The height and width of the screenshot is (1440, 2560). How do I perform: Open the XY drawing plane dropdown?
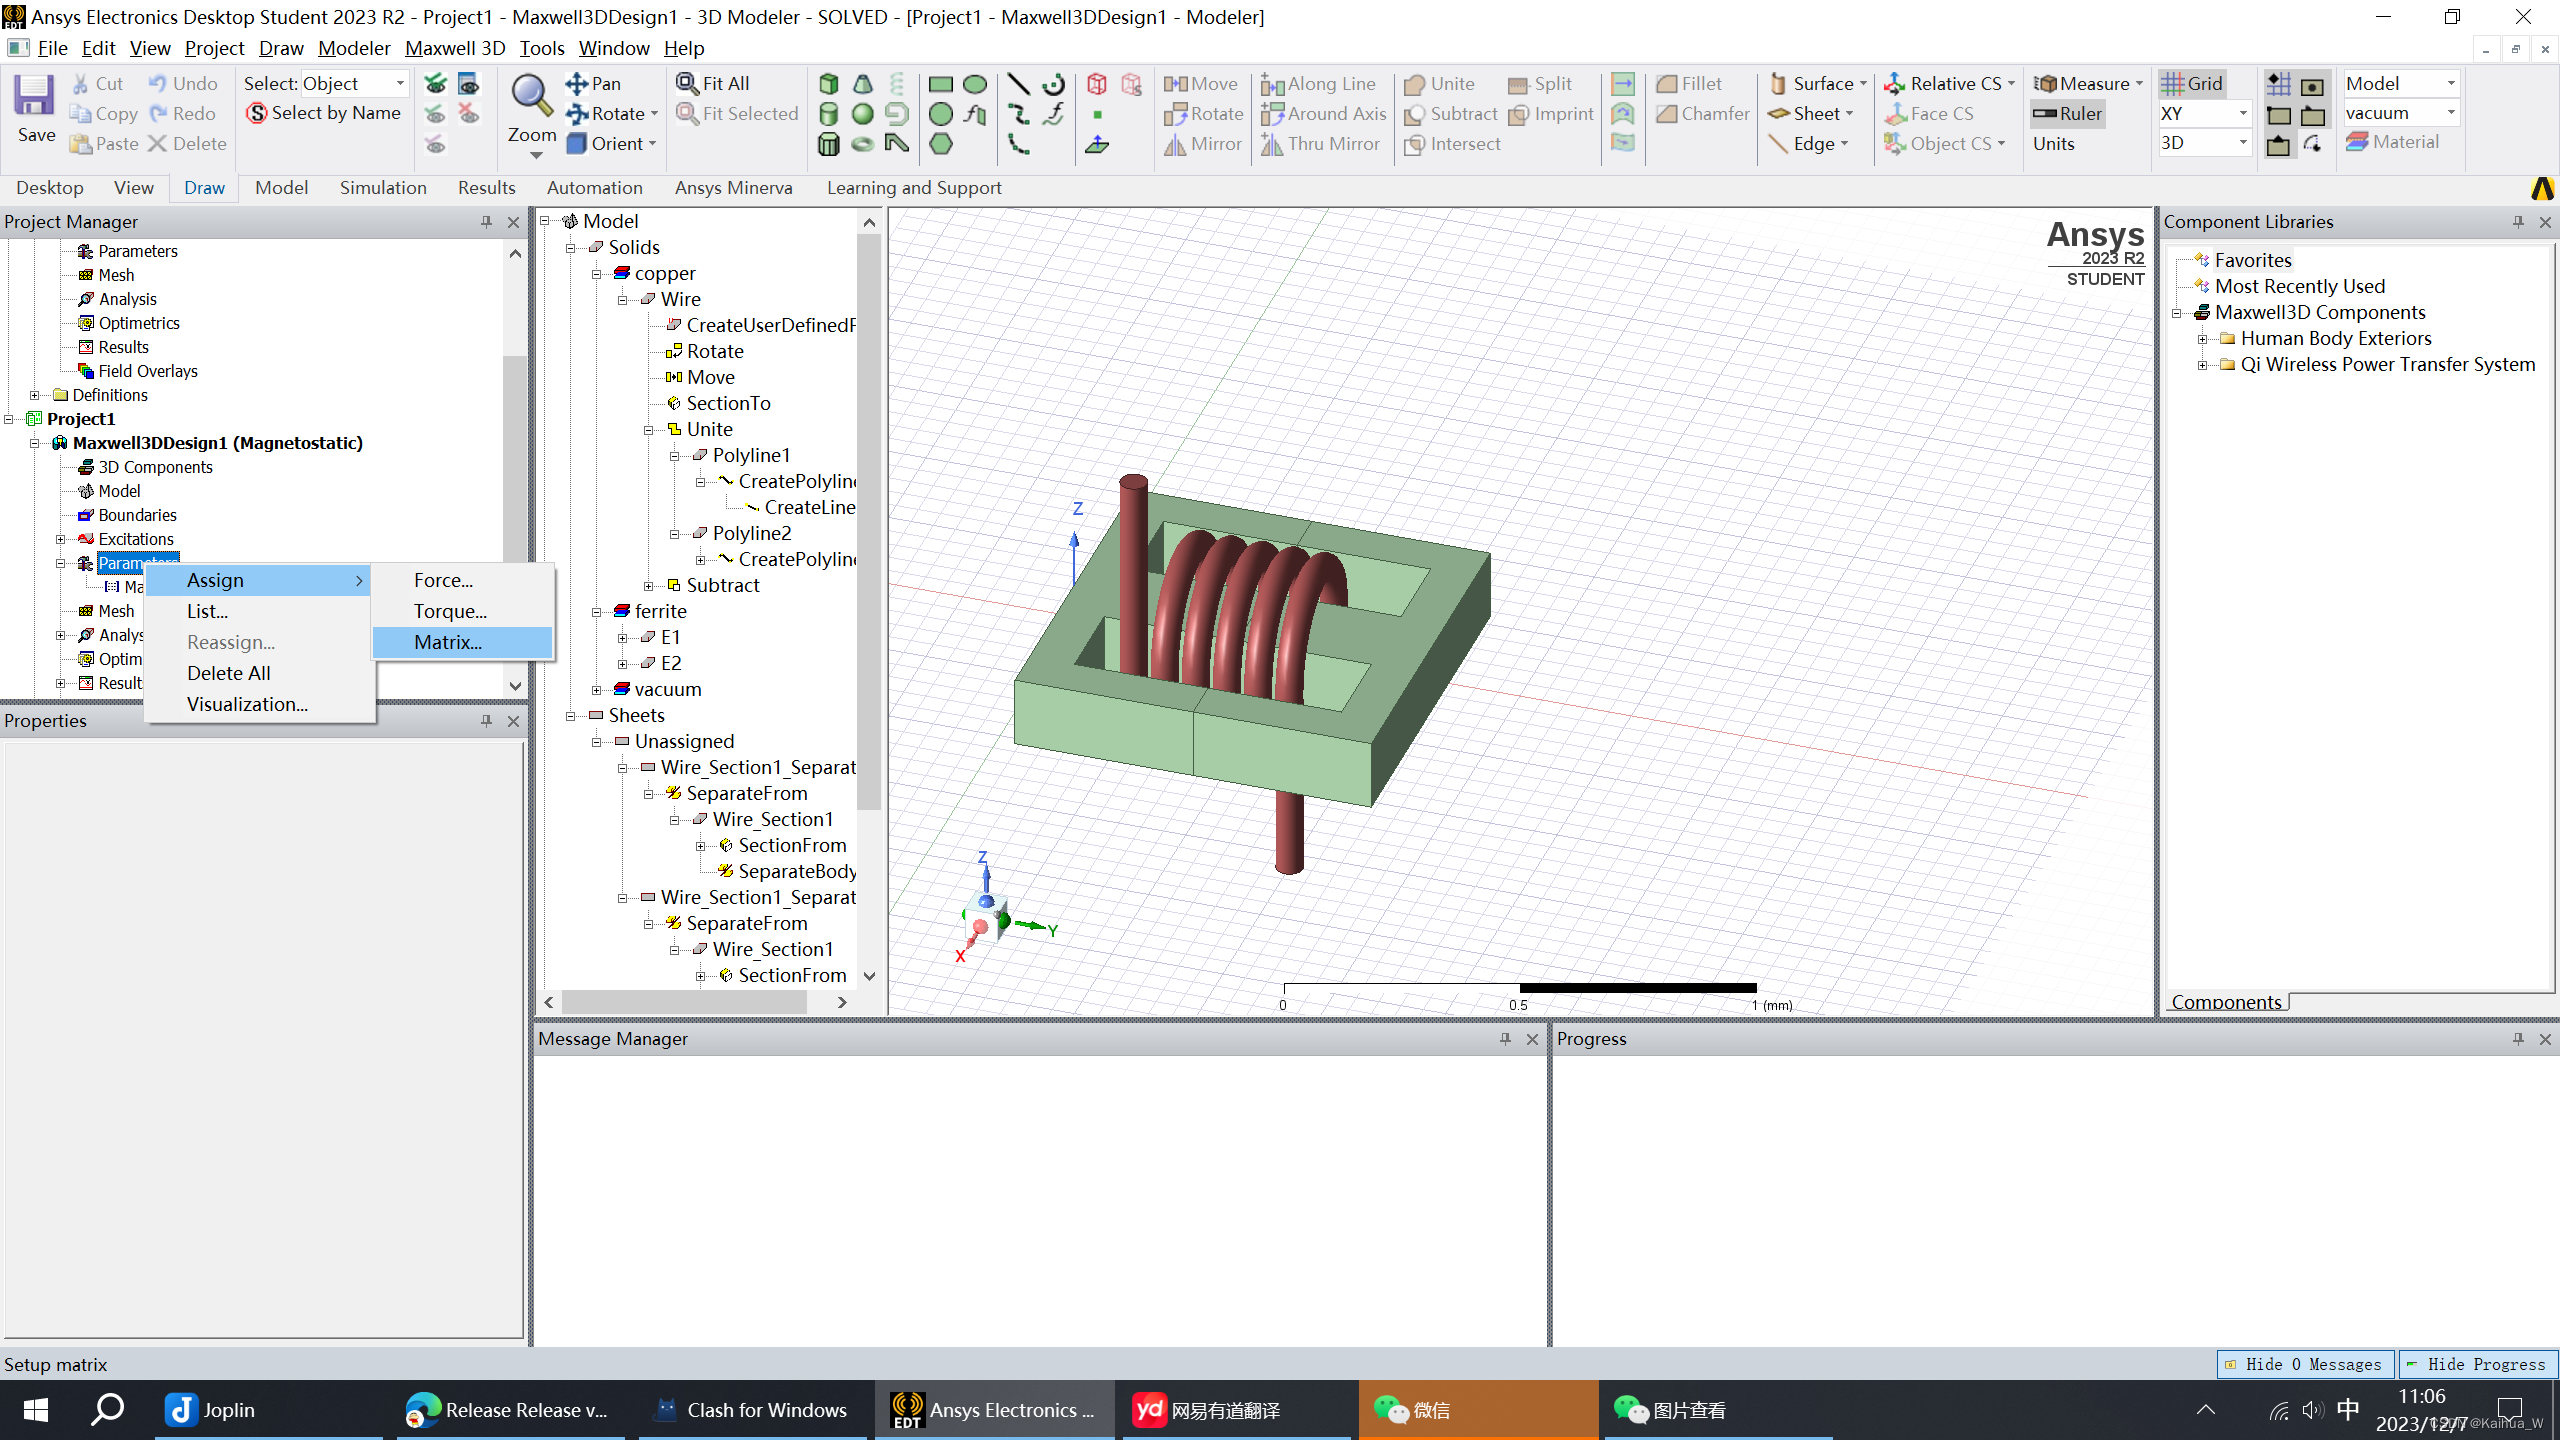(2242, 113)
